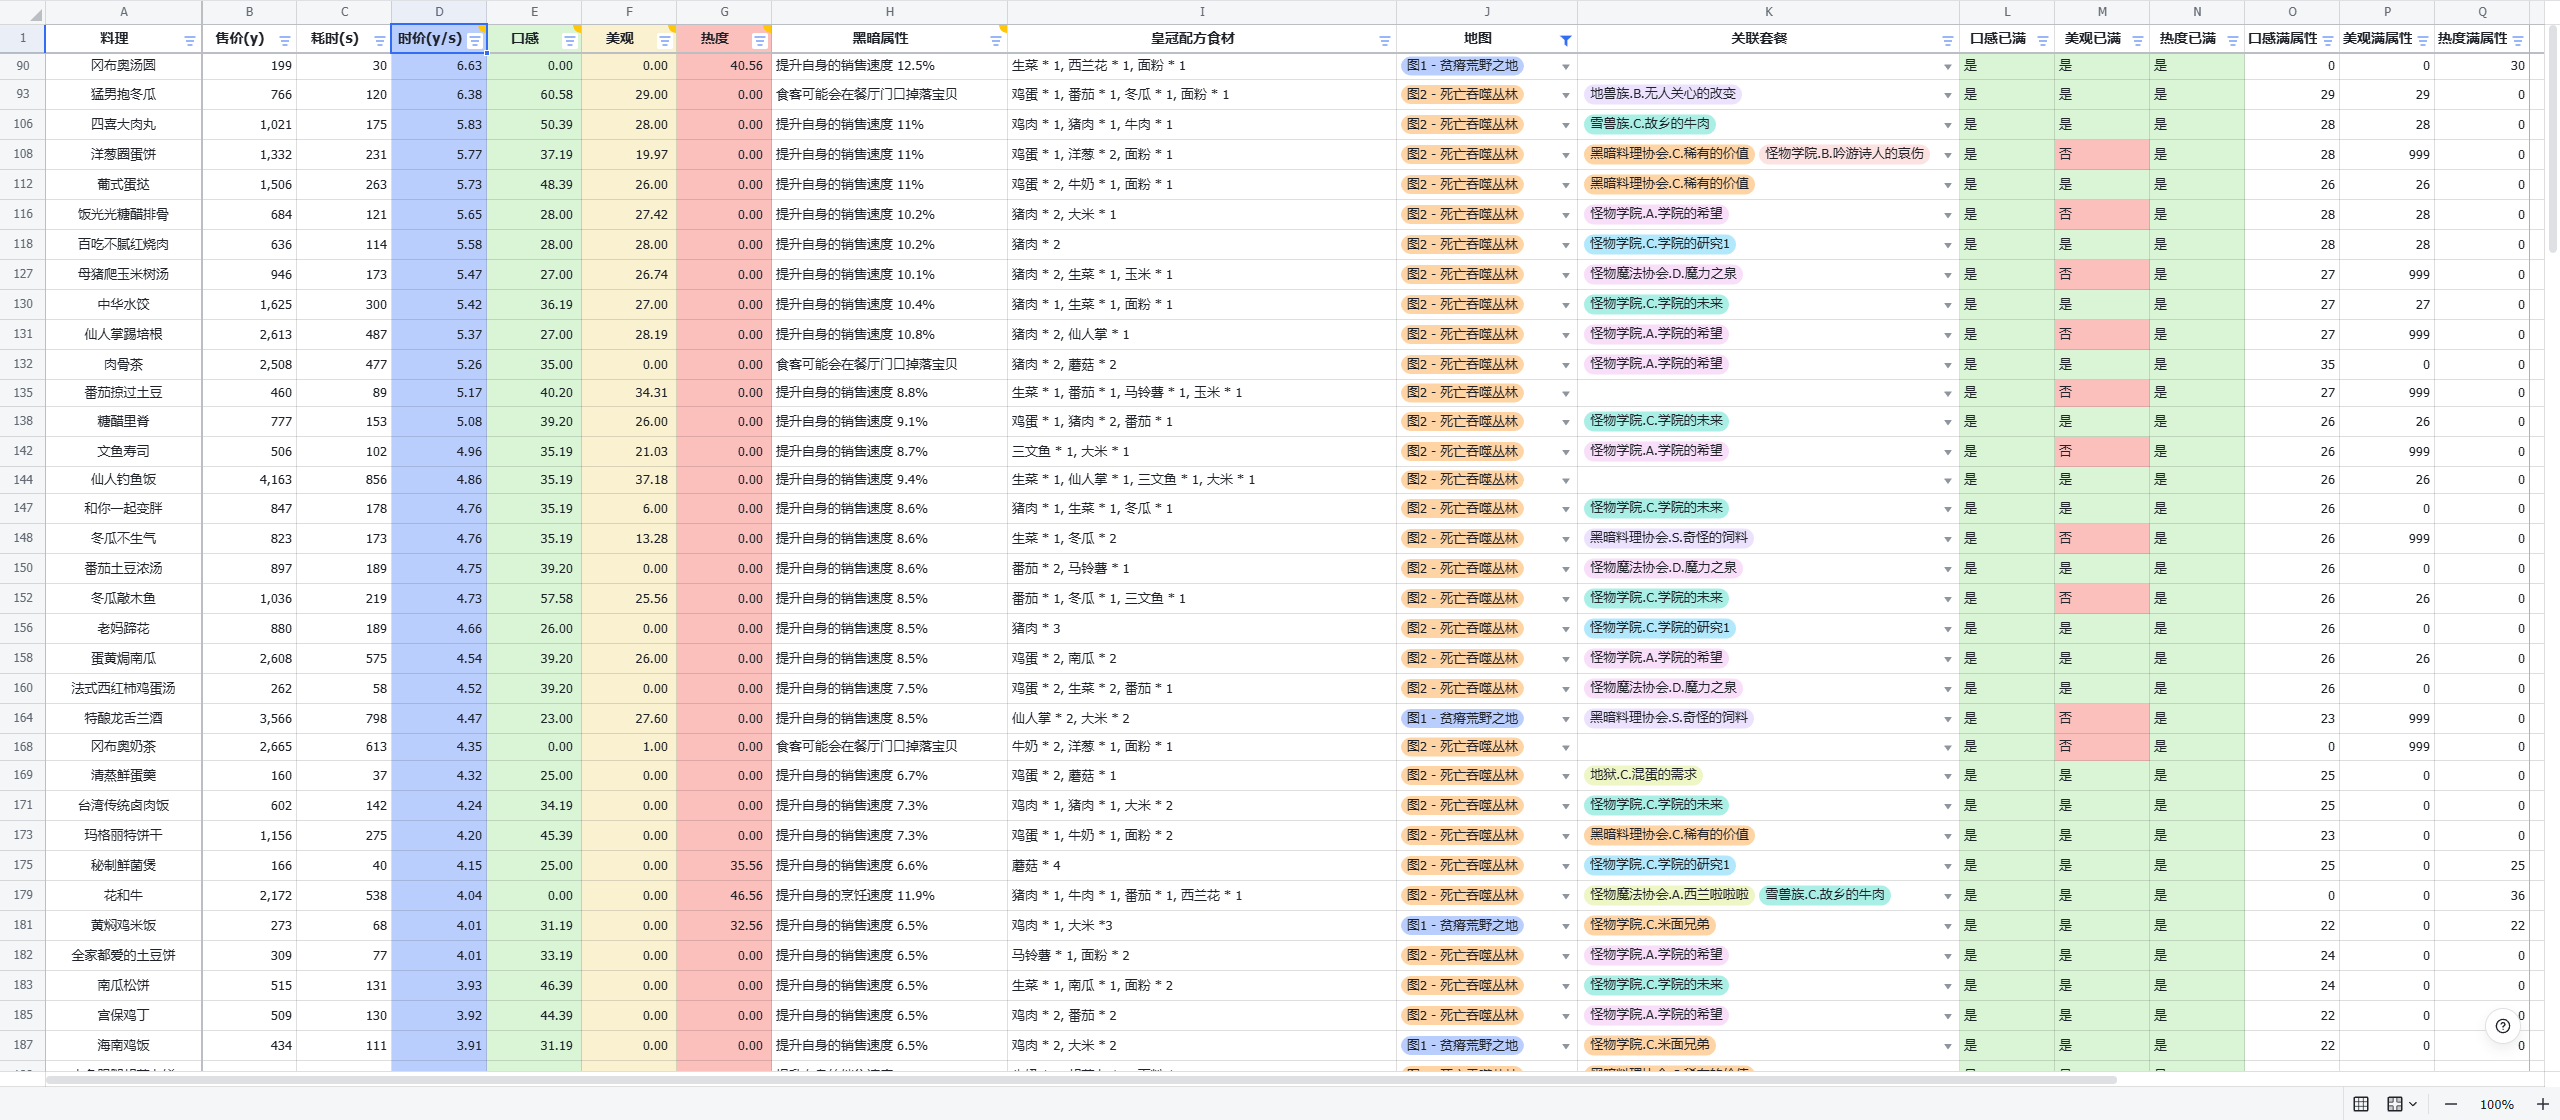Select the 蘑菇 * 4 ingredient cell
Viewport: 2560px width, 1120px height.
tap(1202, 865)
